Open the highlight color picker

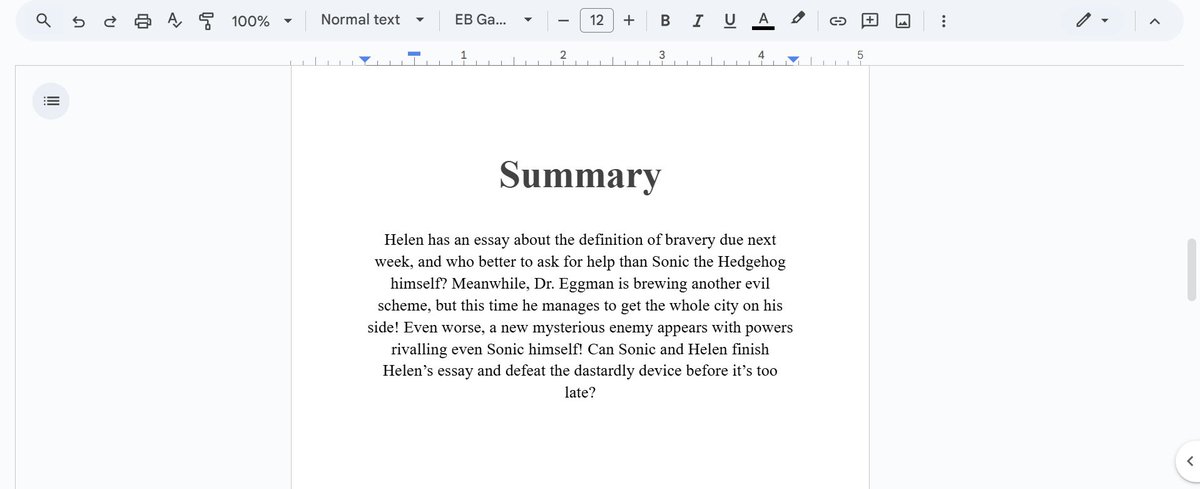pyautogui.click(x=797, y=20)
